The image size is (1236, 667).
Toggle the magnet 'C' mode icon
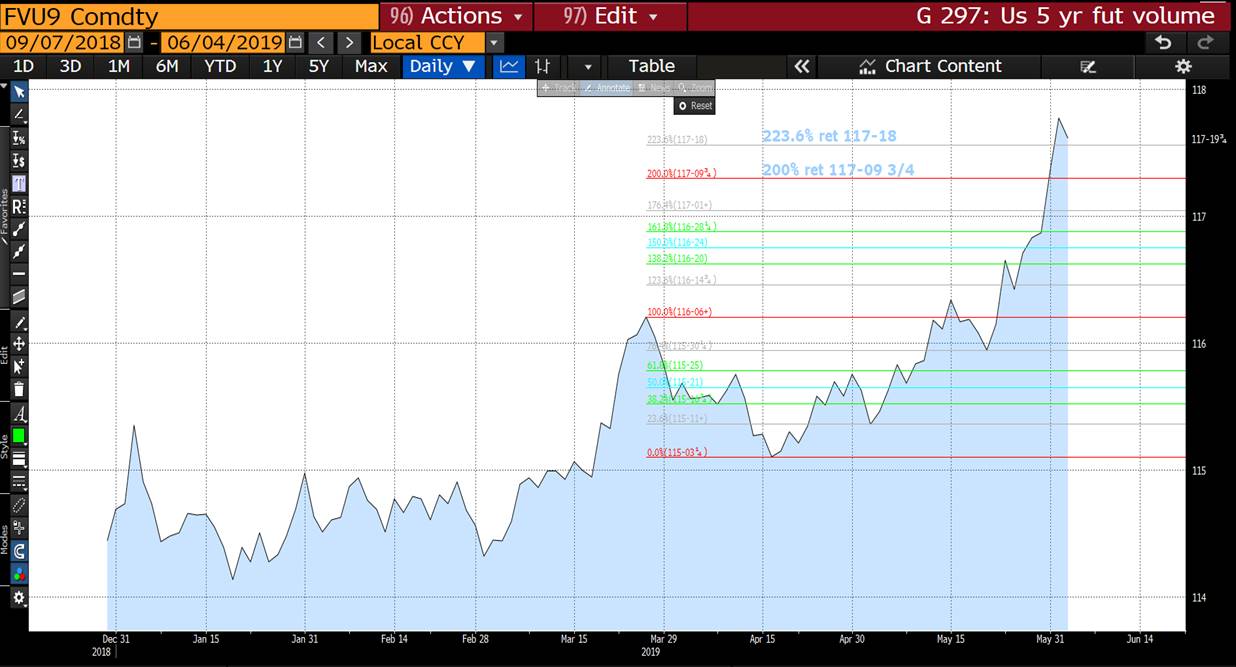(19, 551)
